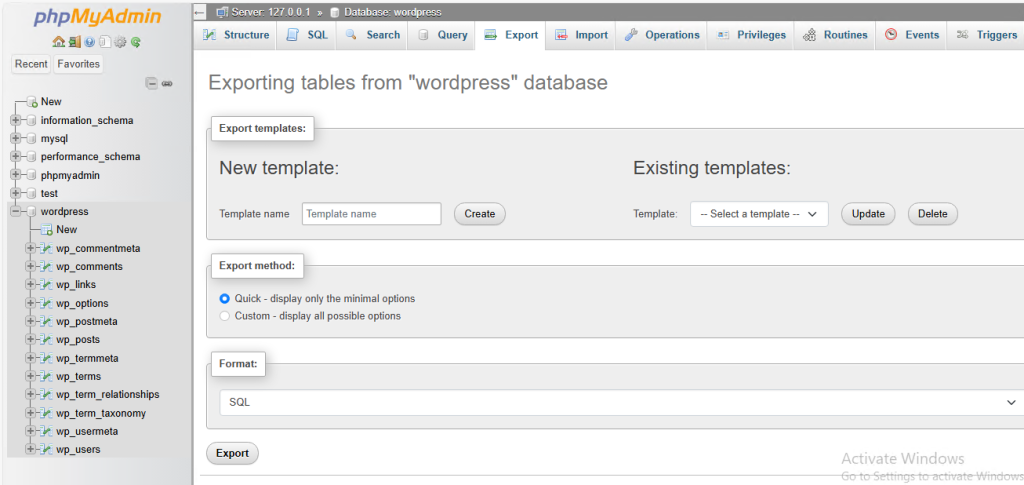Open the Privileges tab
The height and width of the screenshot is (485, 1024).
click(751, 35)
